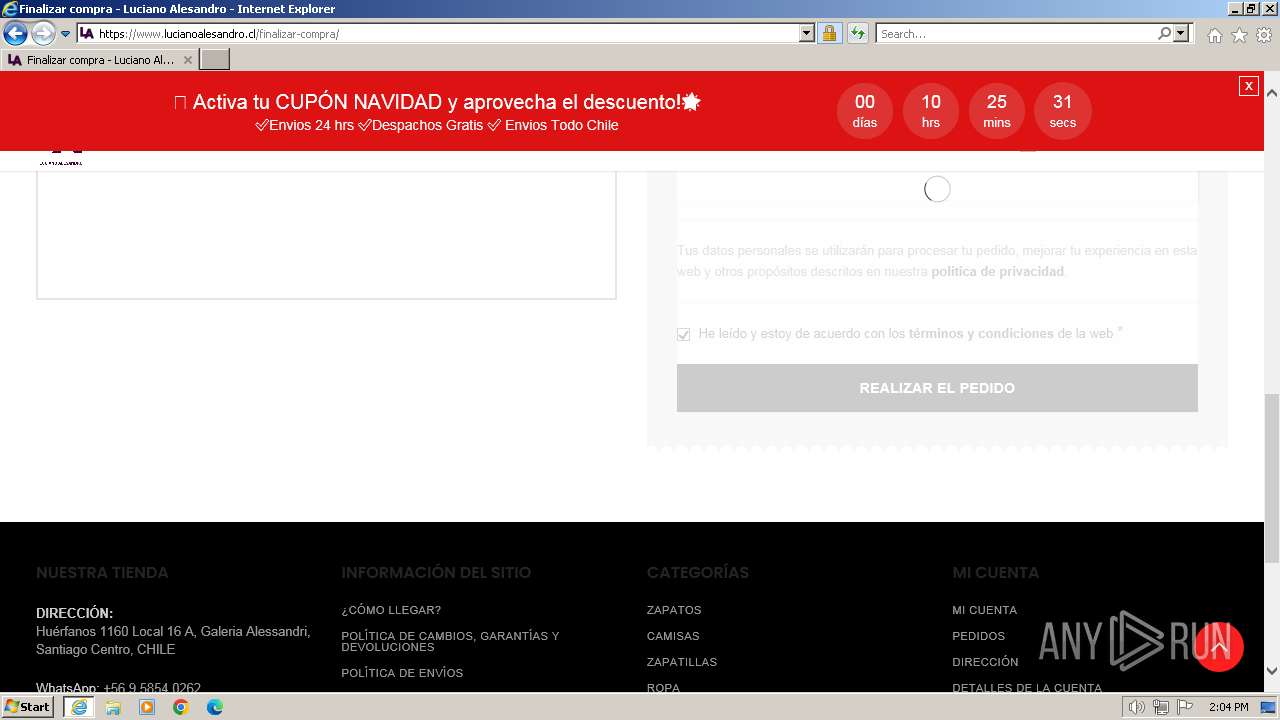
Task: Go back with the browser Back arrow
Action: (15, 34)
